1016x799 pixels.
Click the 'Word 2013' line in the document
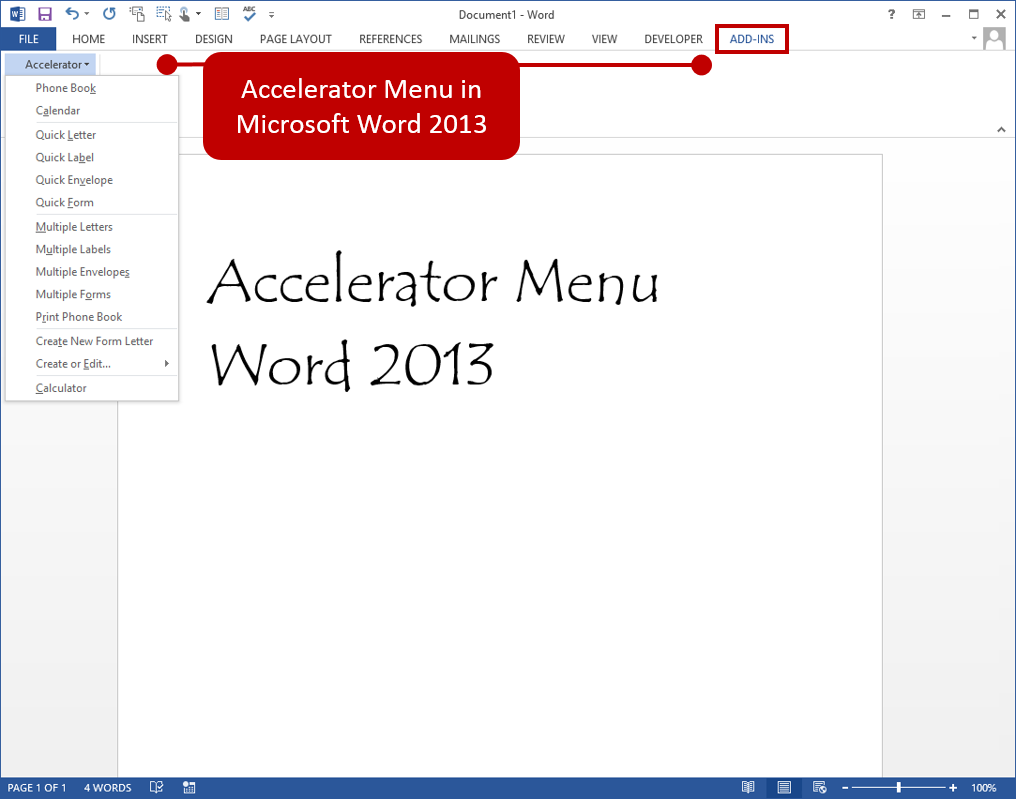tap(351, 365)
